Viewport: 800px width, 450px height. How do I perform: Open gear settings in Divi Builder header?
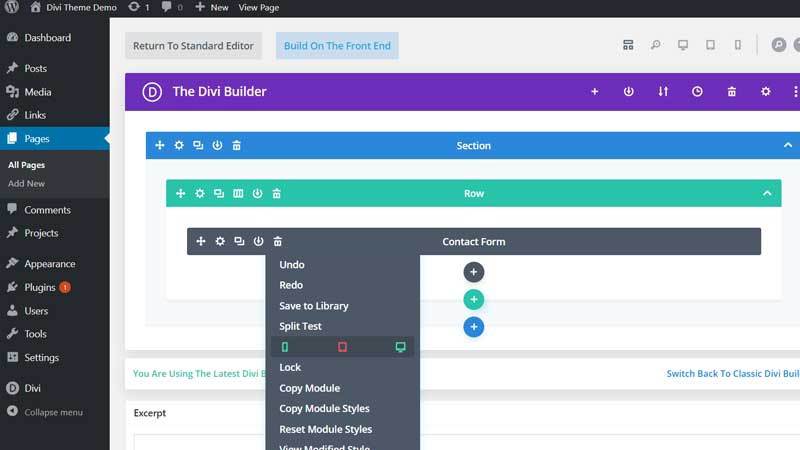pos(766,91)
